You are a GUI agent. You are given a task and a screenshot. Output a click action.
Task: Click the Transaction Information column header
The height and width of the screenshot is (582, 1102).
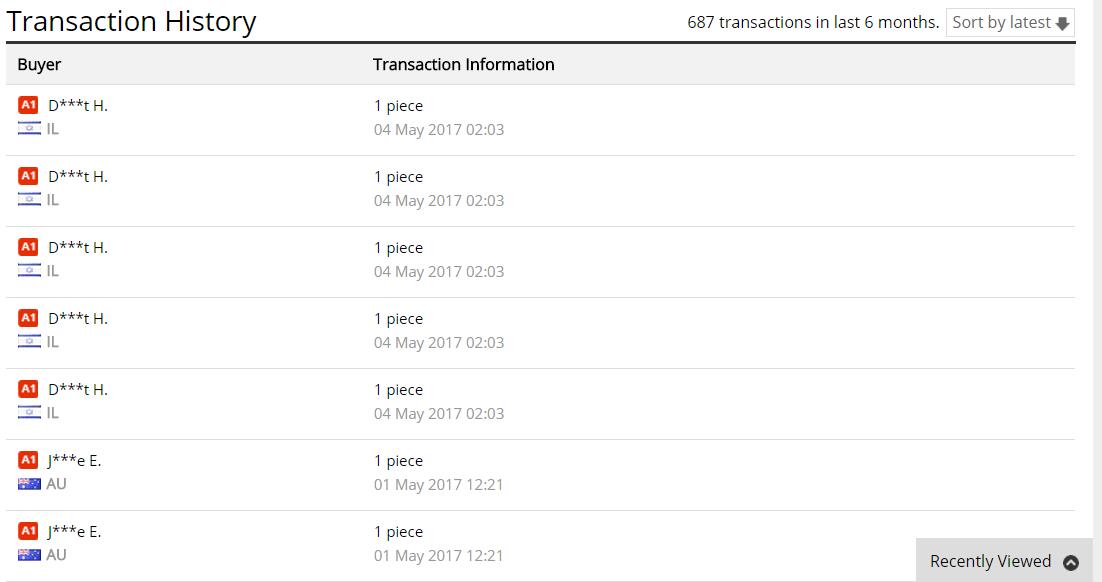click(x=463, y=65)
